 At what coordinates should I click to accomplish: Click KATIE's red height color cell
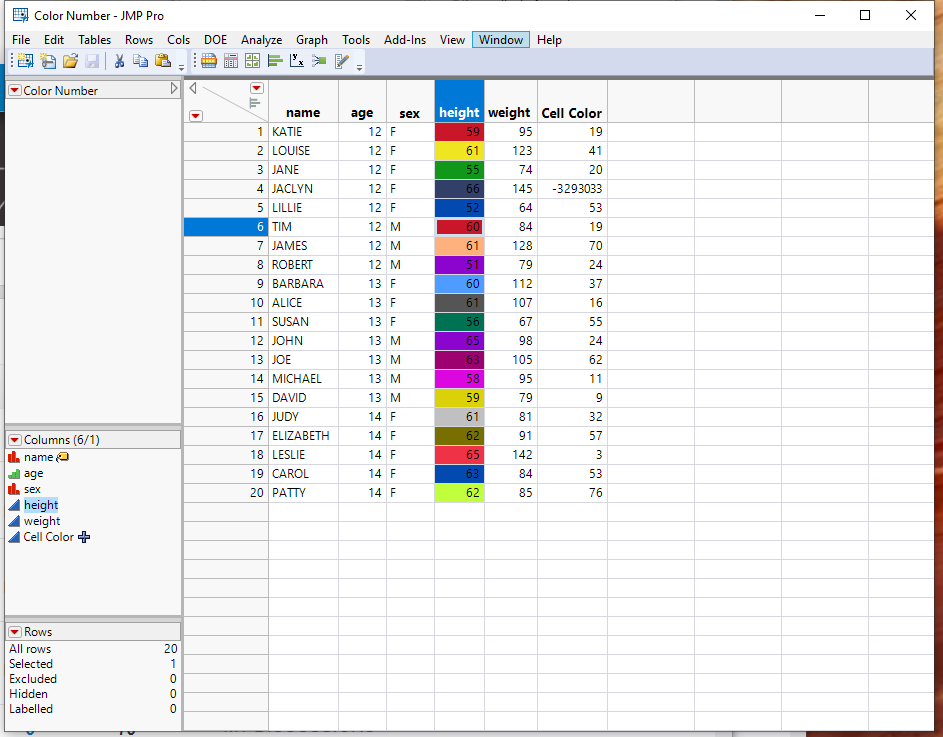coord(459,131)
